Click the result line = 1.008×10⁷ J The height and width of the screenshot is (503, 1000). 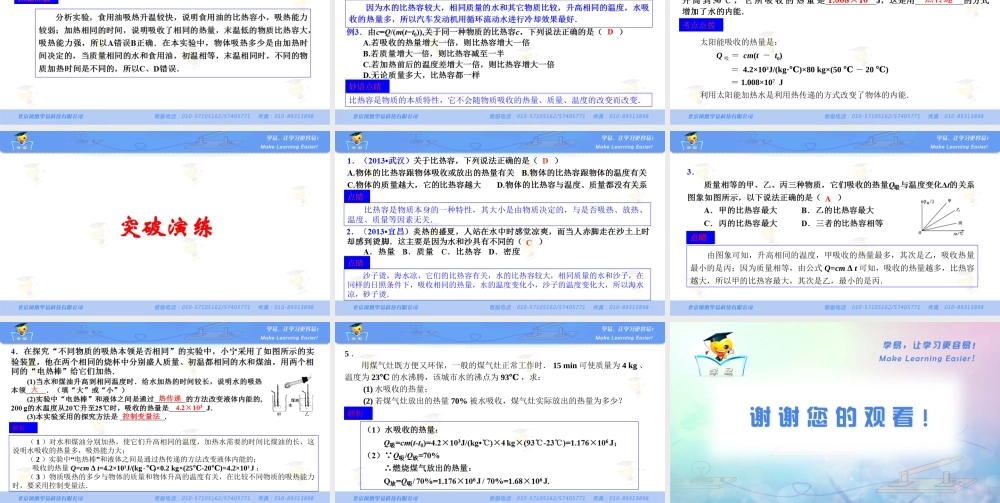(757, 82)
